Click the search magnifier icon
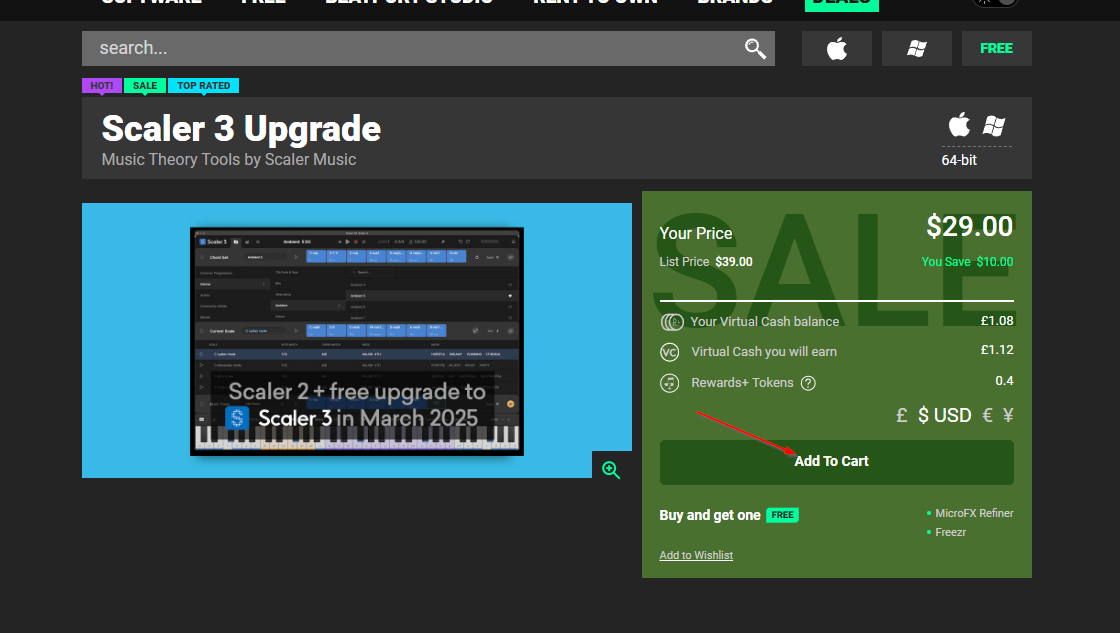 click(x=755, y=49)
